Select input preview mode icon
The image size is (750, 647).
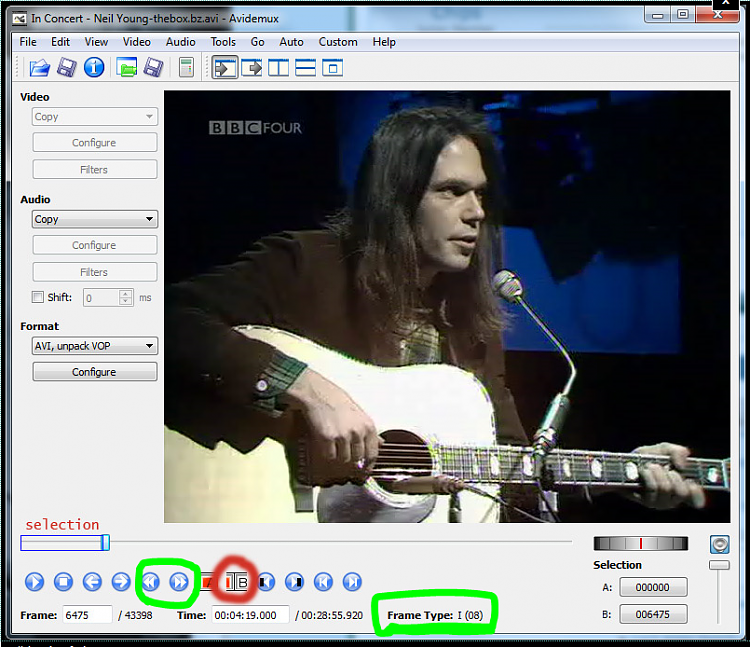(x=225, y=68)
